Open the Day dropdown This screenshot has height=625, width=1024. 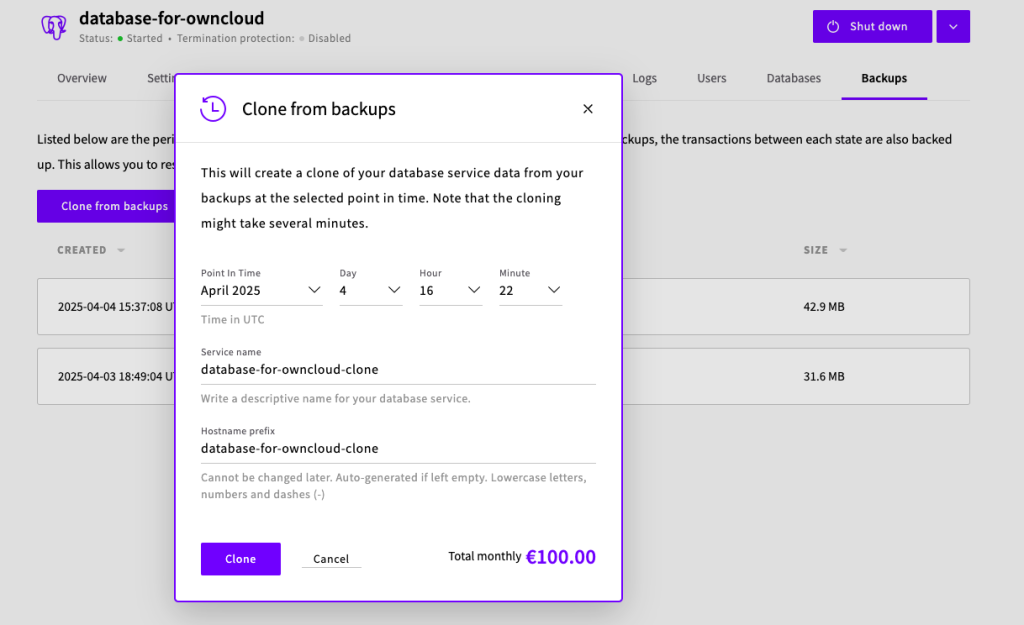[x=370, y=291]
